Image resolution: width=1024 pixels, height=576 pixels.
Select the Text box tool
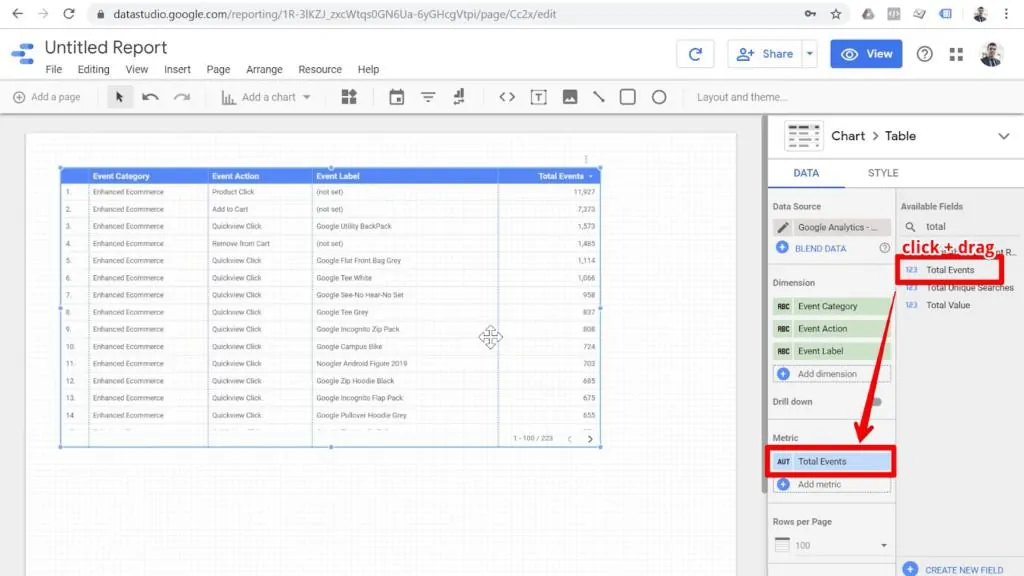coord(540,97)
